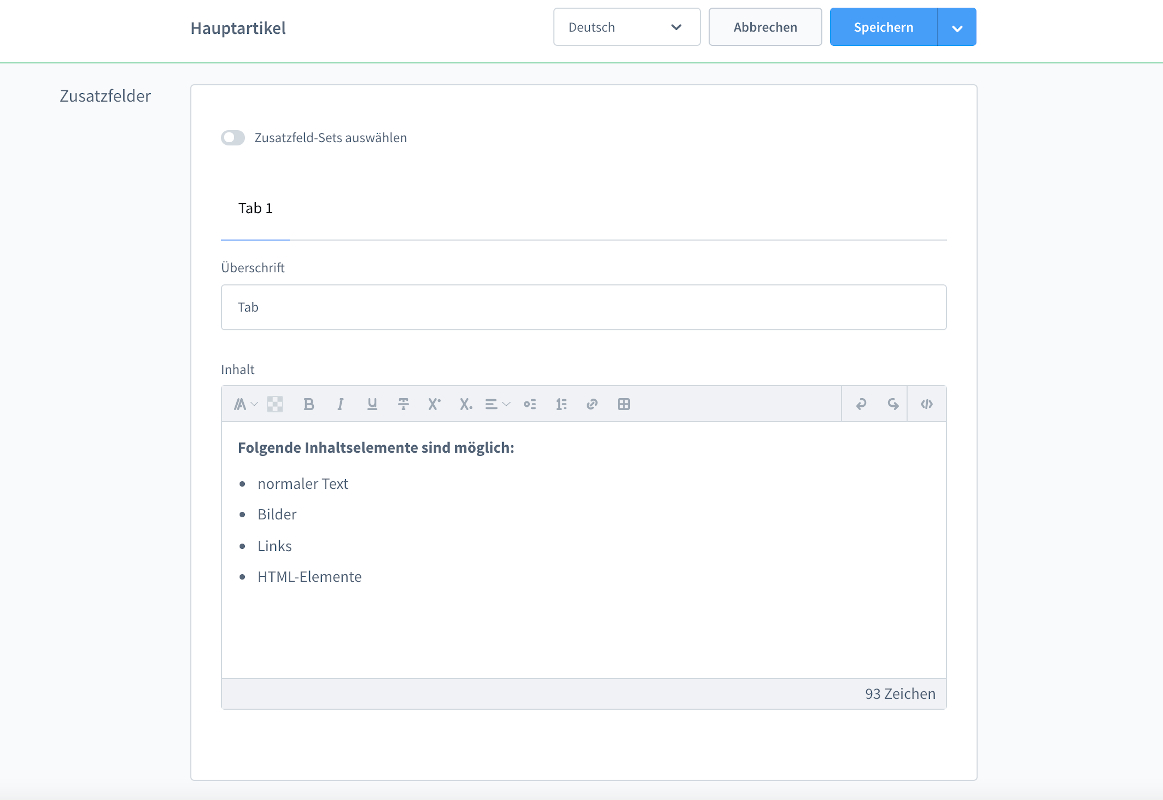Open the Deutsch language dropdown

[x=626, y=27]
